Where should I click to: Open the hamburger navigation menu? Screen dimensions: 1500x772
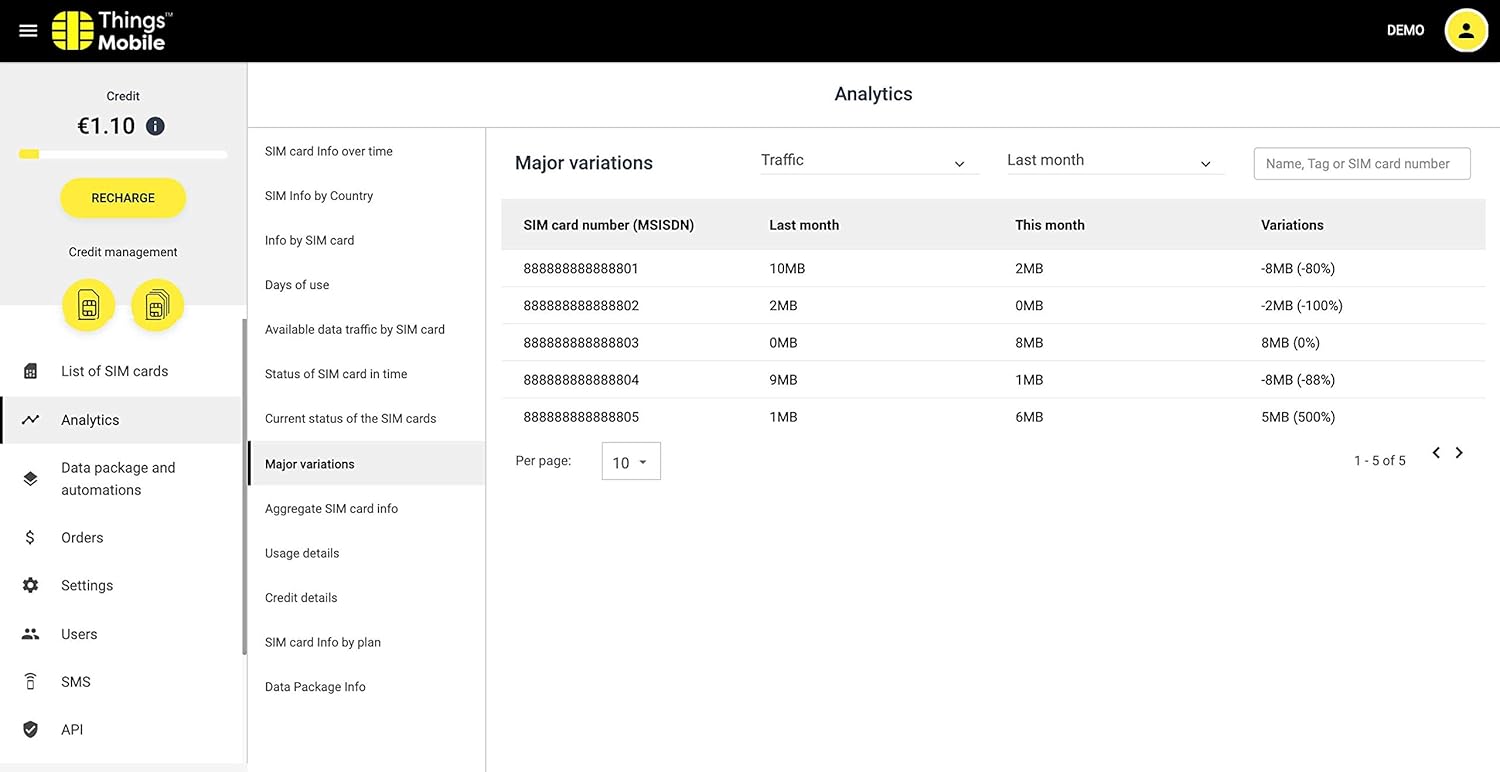pyautogui.click(x=28, y=31)
